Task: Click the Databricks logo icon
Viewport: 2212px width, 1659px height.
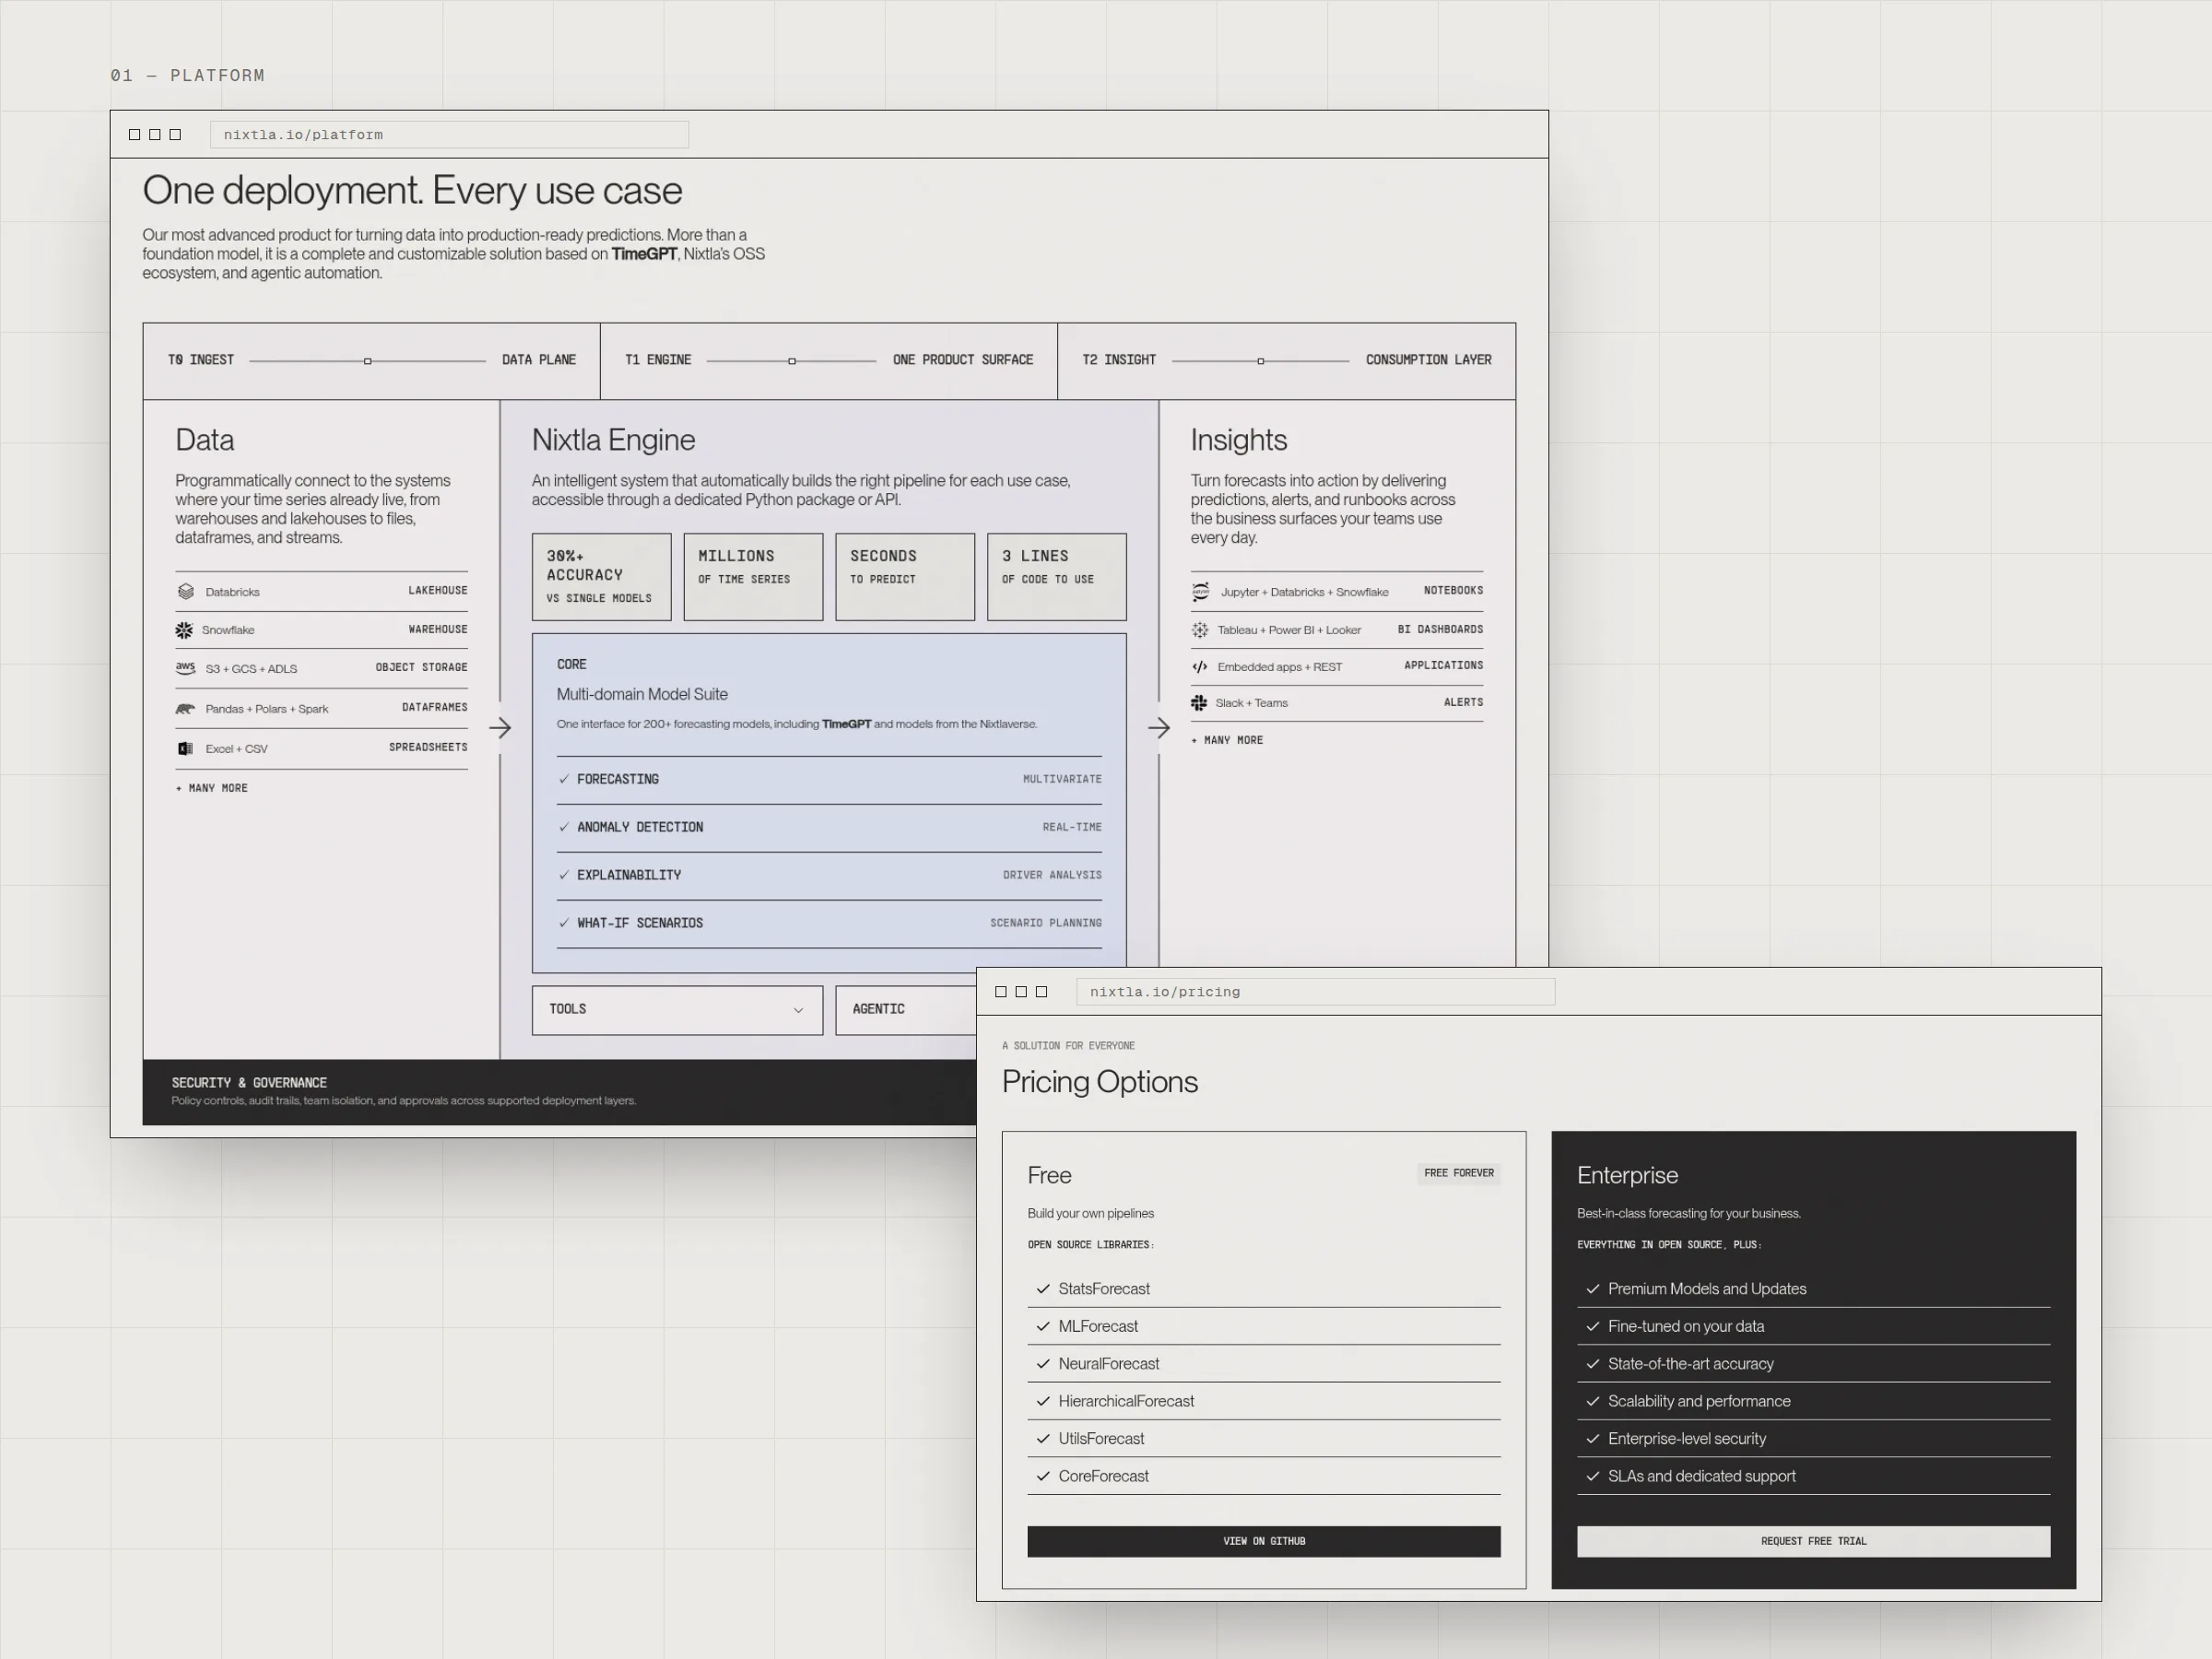Action: (x=185, y=592)
